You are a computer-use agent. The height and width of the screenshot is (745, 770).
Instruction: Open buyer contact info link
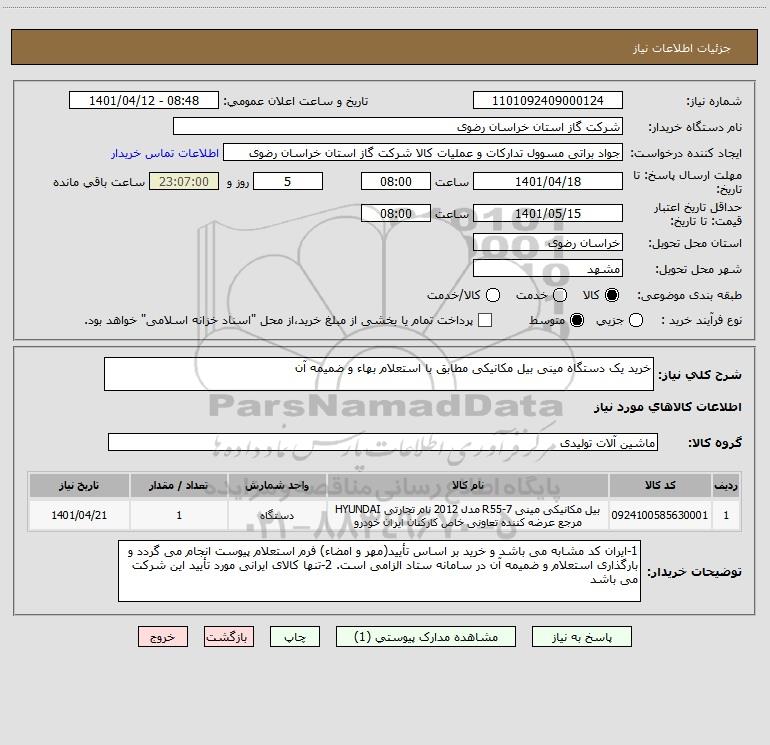165,153
